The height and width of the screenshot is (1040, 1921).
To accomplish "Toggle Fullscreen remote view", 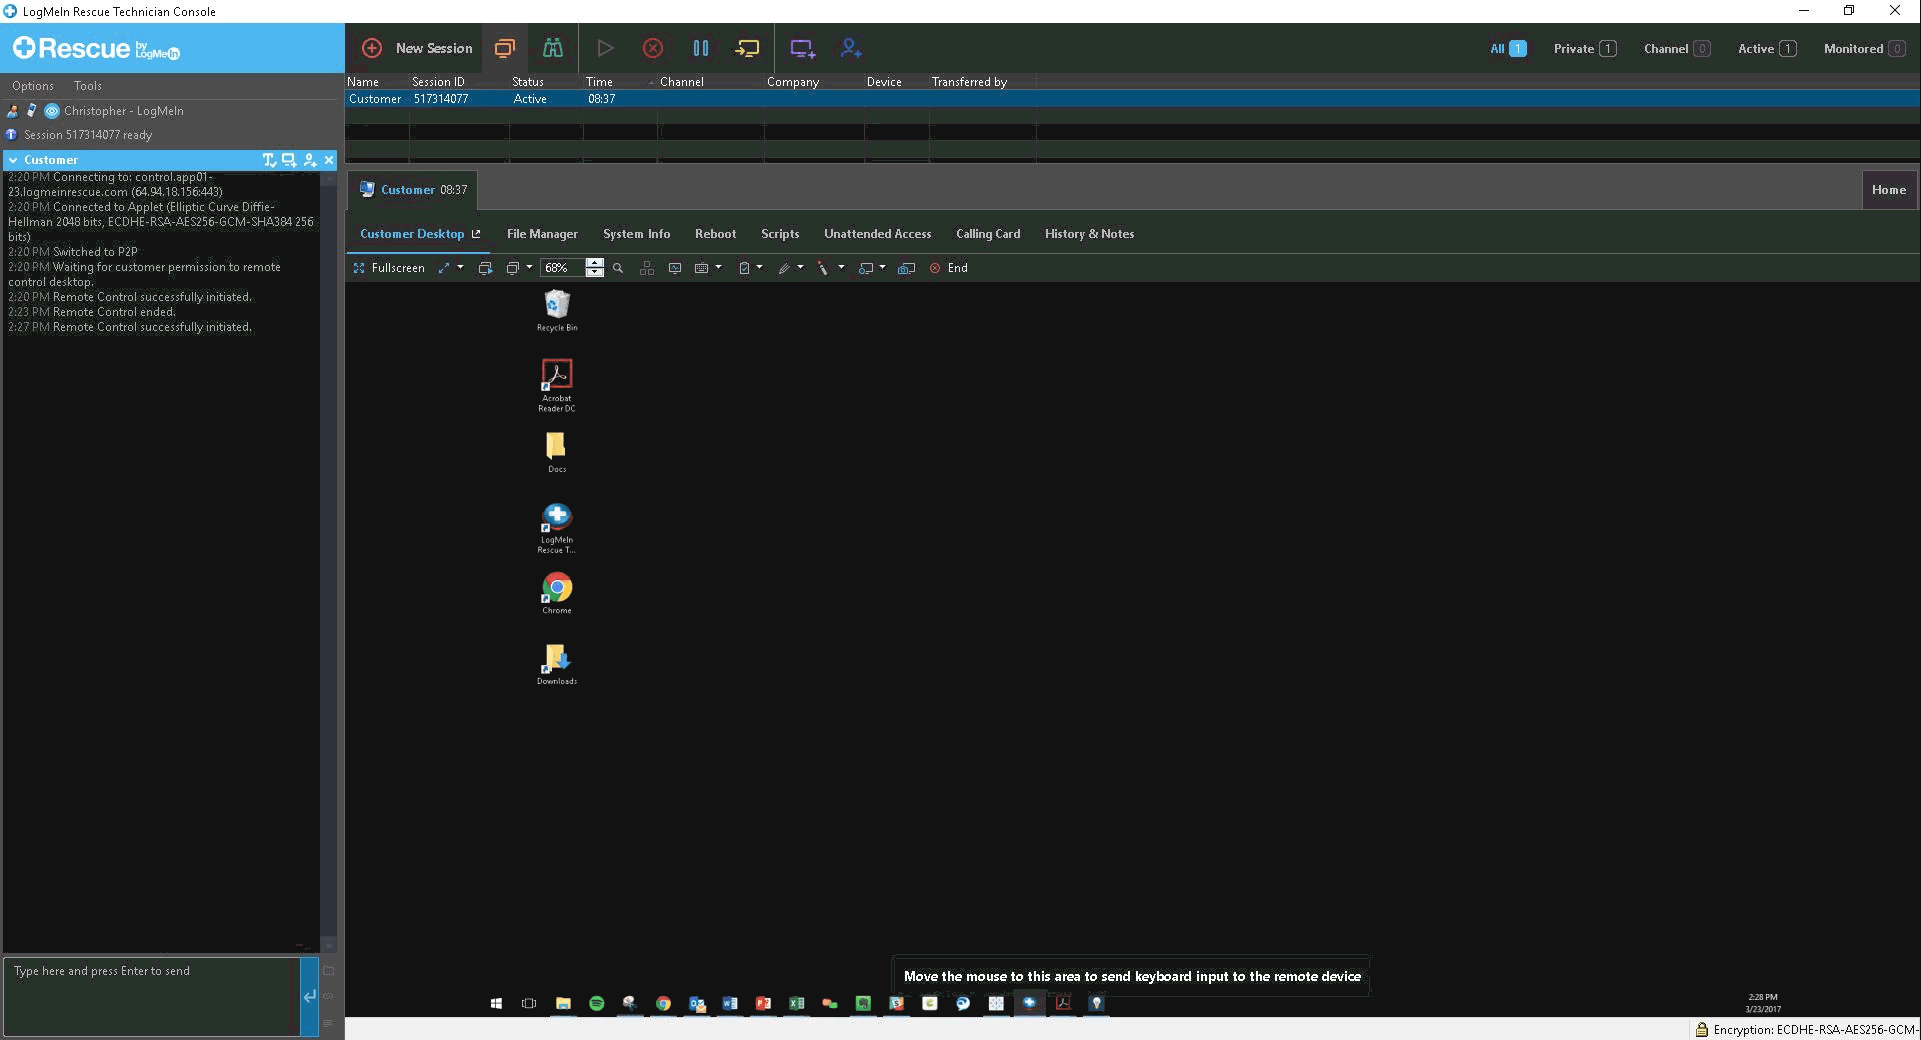I will pyautogui.click(x=389, y=268).
